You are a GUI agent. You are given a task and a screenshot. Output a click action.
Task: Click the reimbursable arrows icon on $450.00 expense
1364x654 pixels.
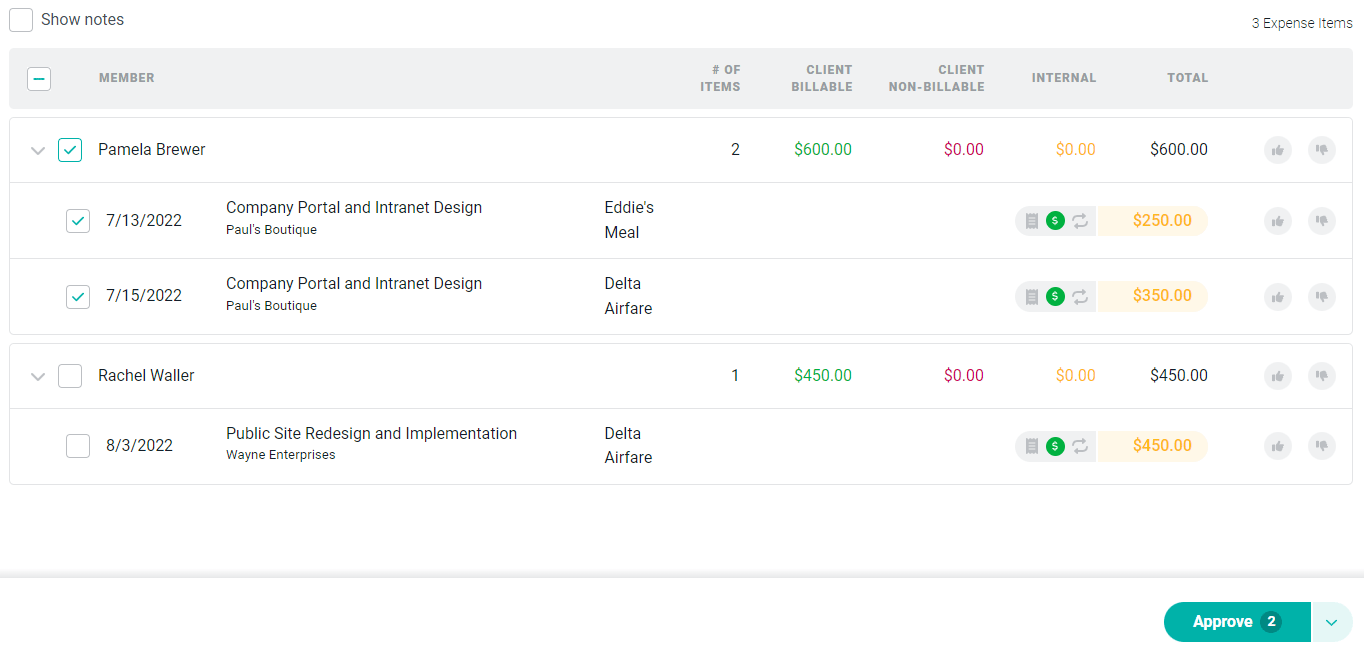pos(1080,446)
